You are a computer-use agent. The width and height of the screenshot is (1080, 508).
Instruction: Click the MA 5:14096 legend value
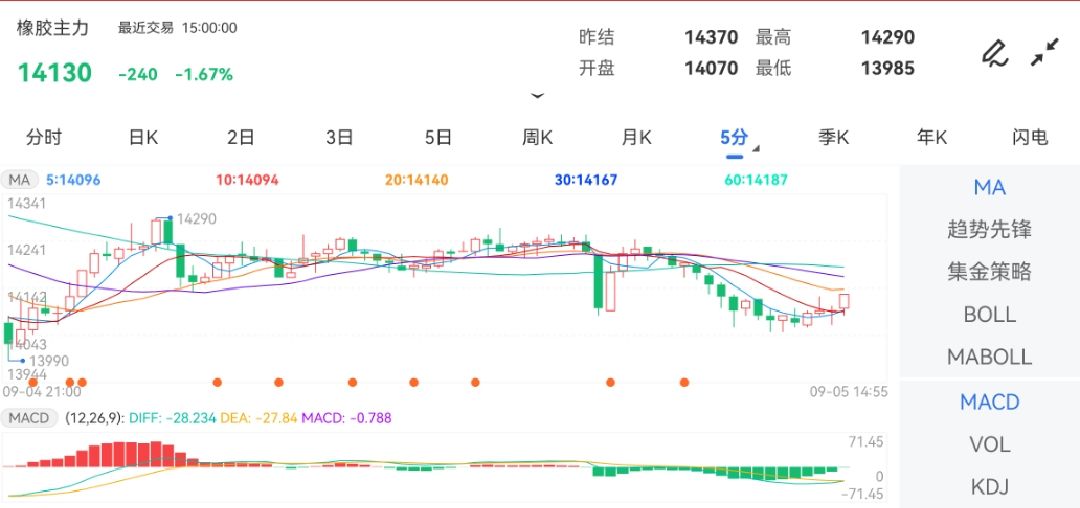73,180
